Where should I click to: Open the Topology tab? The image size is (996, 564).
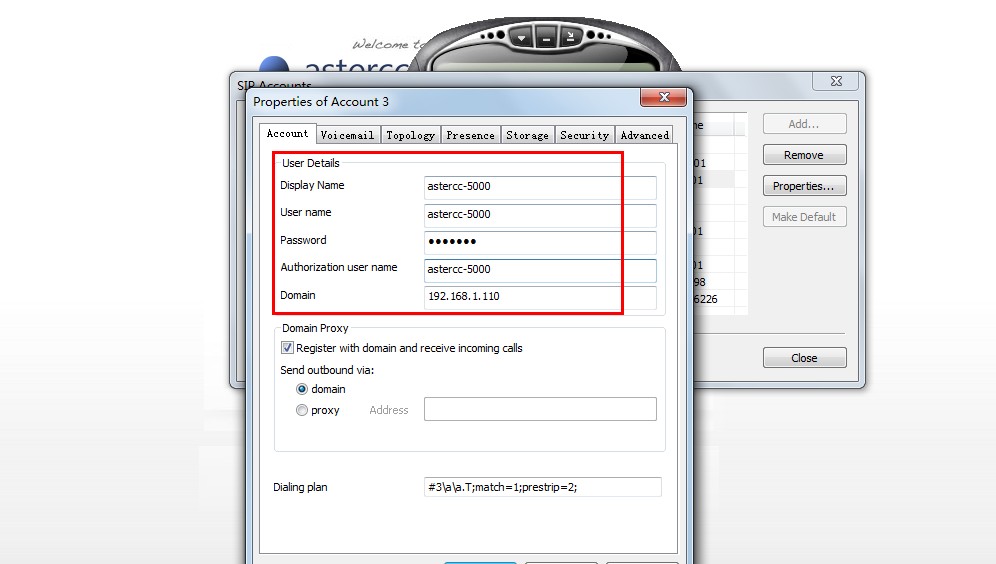pyautogui.click(x=410, y=135)
